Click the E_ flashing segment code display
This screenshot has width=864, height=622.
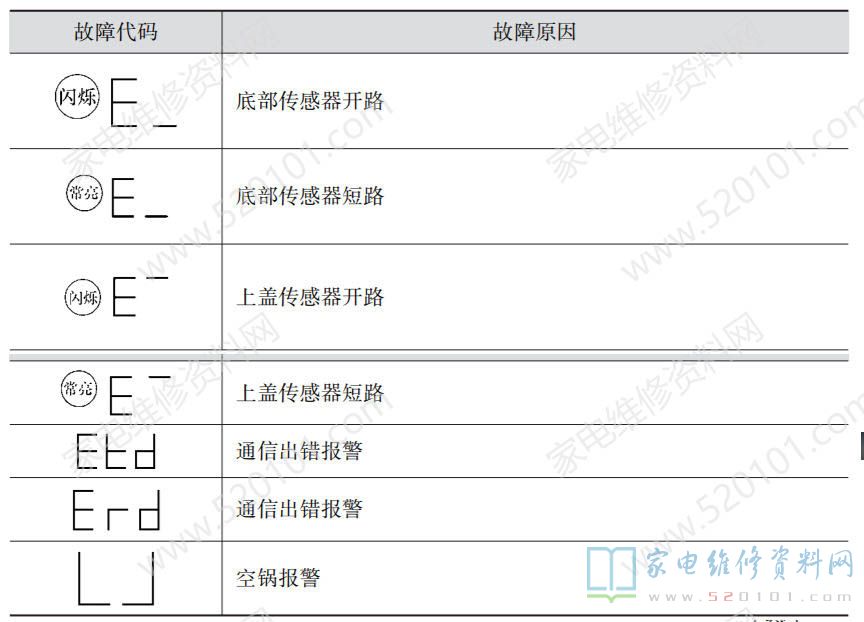tap(144, 103)
